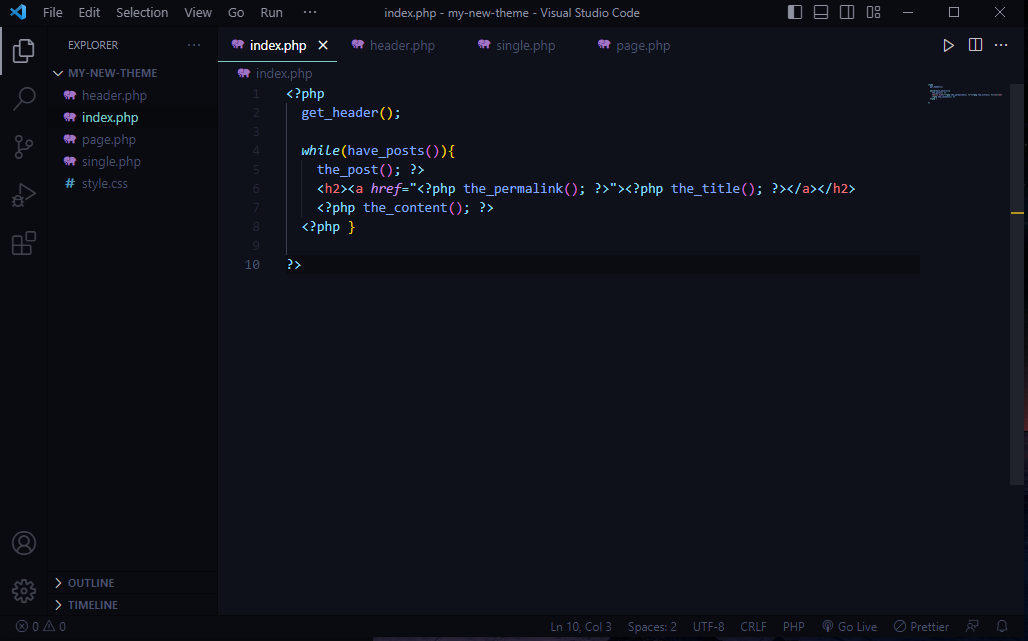Customize Layout from the title bar
Image resolution: width=1028 pixels, height=641 pixels.
873,12
